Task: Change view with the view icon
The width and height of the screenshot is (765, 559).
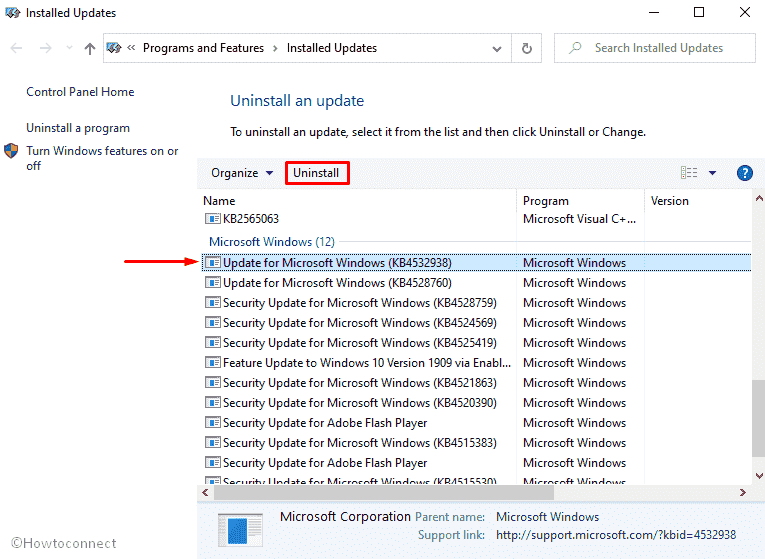Action: tap(689, 173)
